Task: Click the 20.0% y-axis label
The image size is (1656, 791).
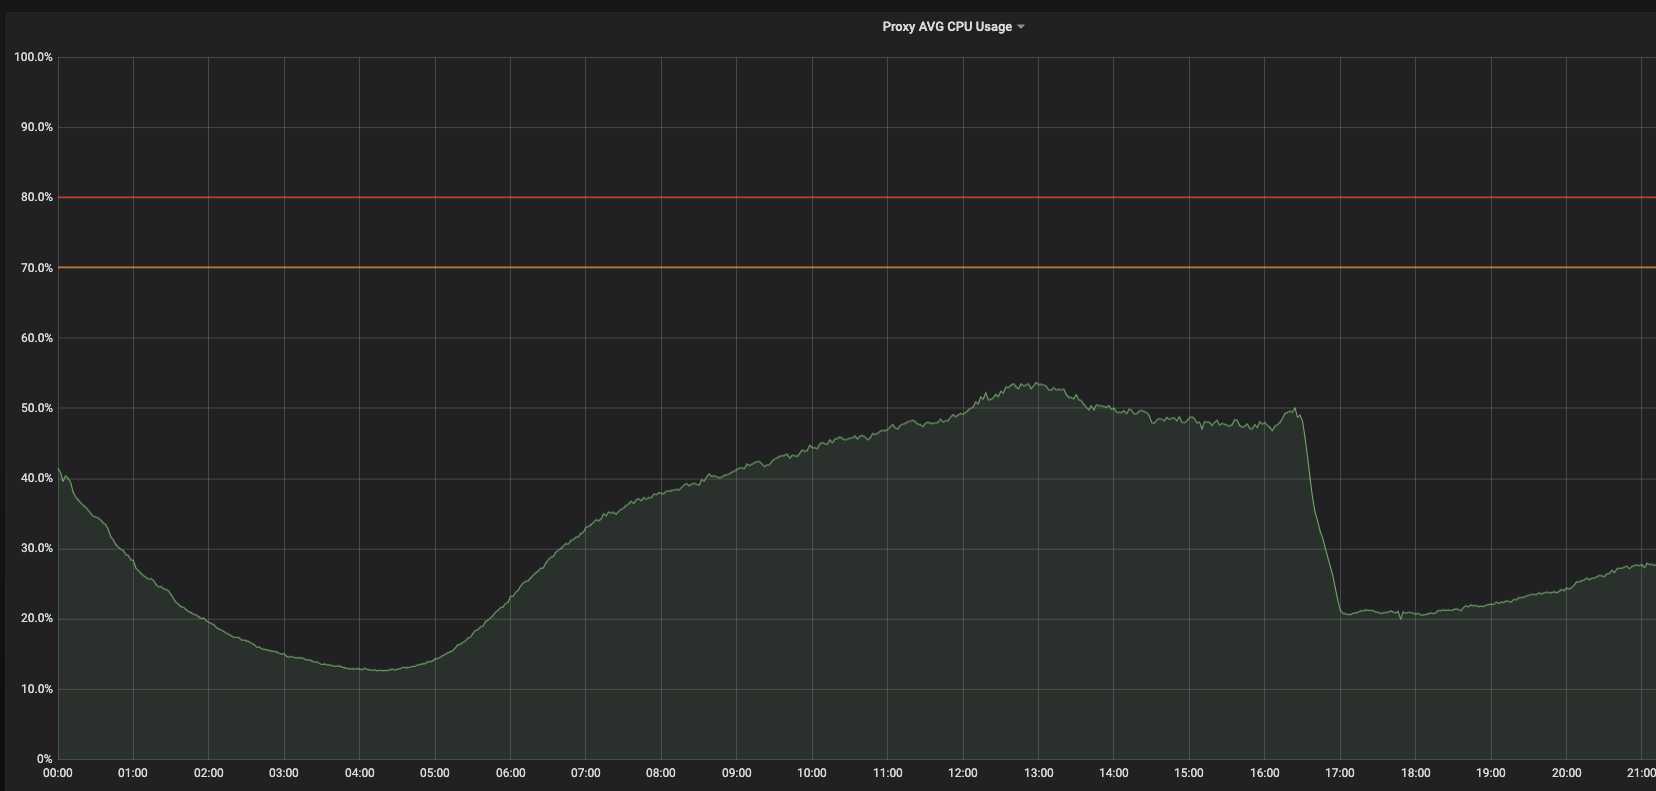Action: (x=36, y=618)
